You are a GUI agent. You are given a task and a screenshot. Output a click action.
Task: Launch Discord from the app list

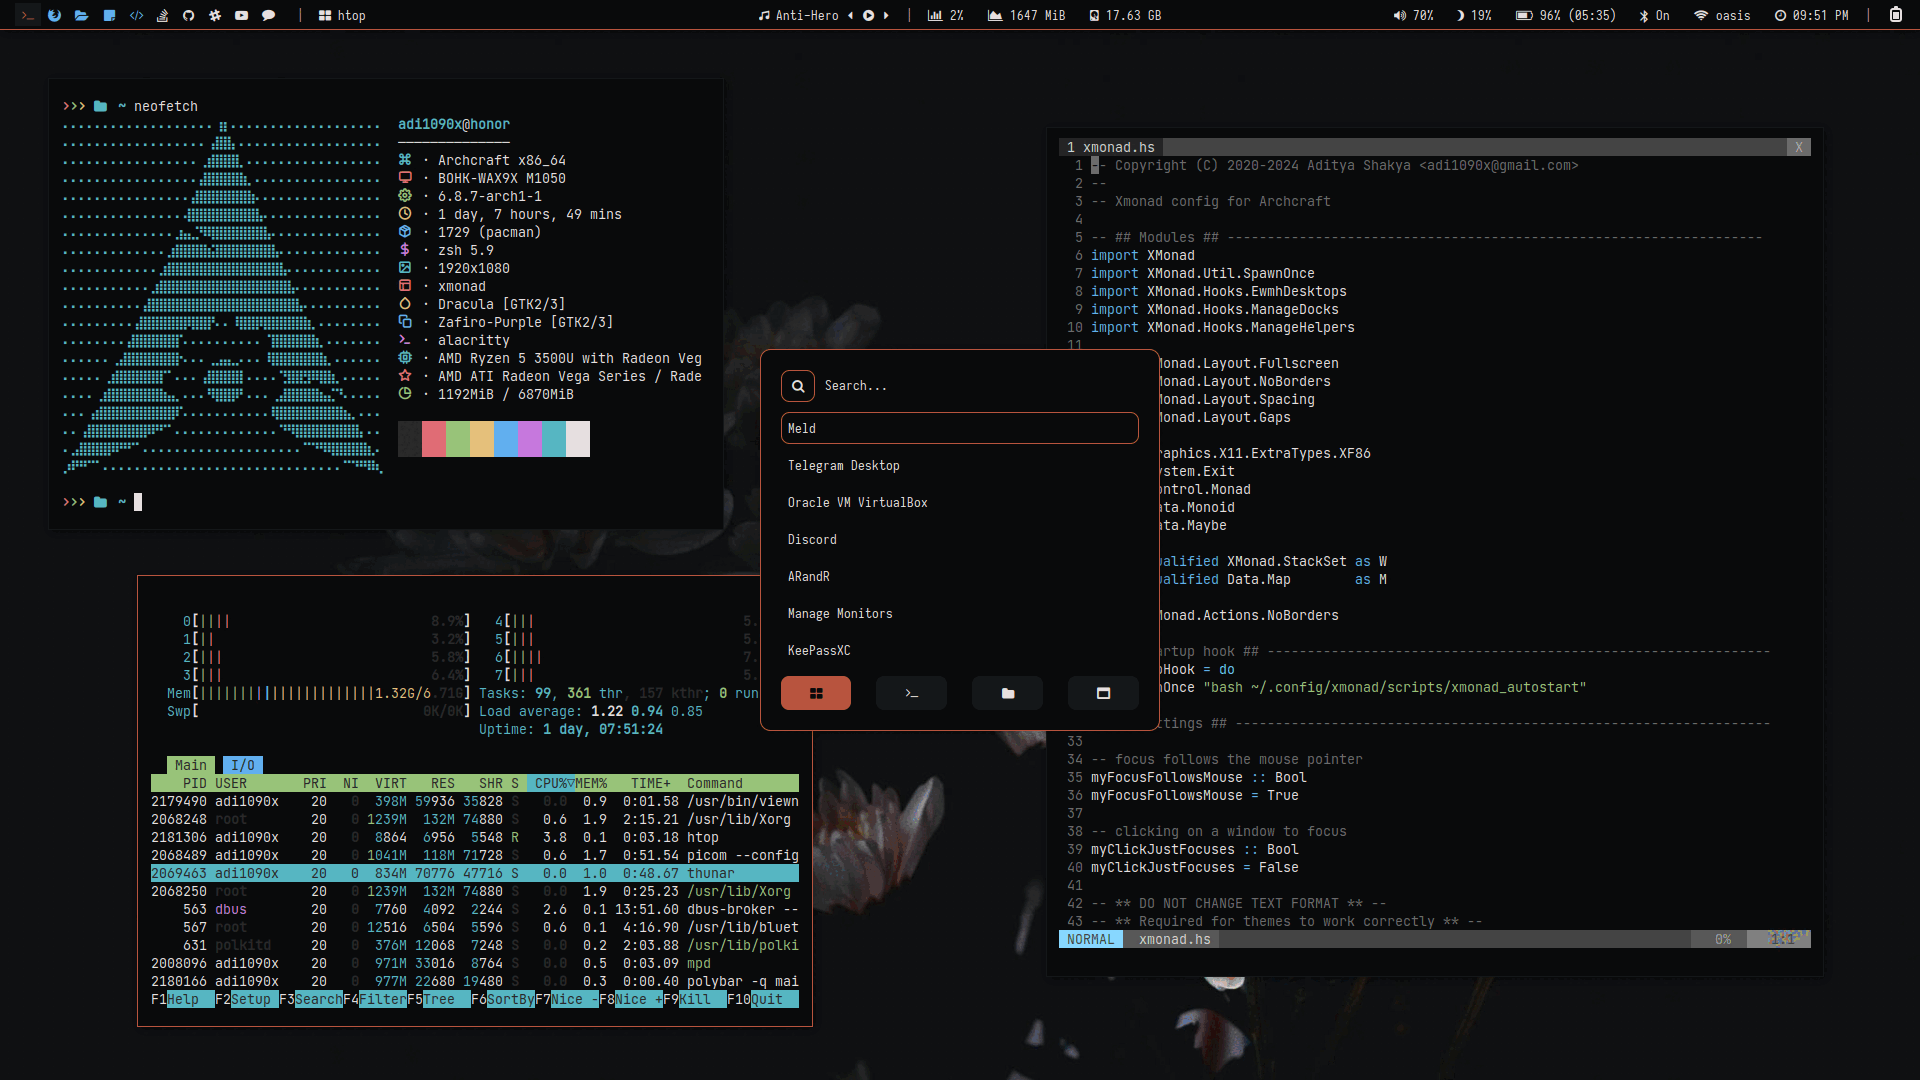pyautogui.click(x=812, y=540)
